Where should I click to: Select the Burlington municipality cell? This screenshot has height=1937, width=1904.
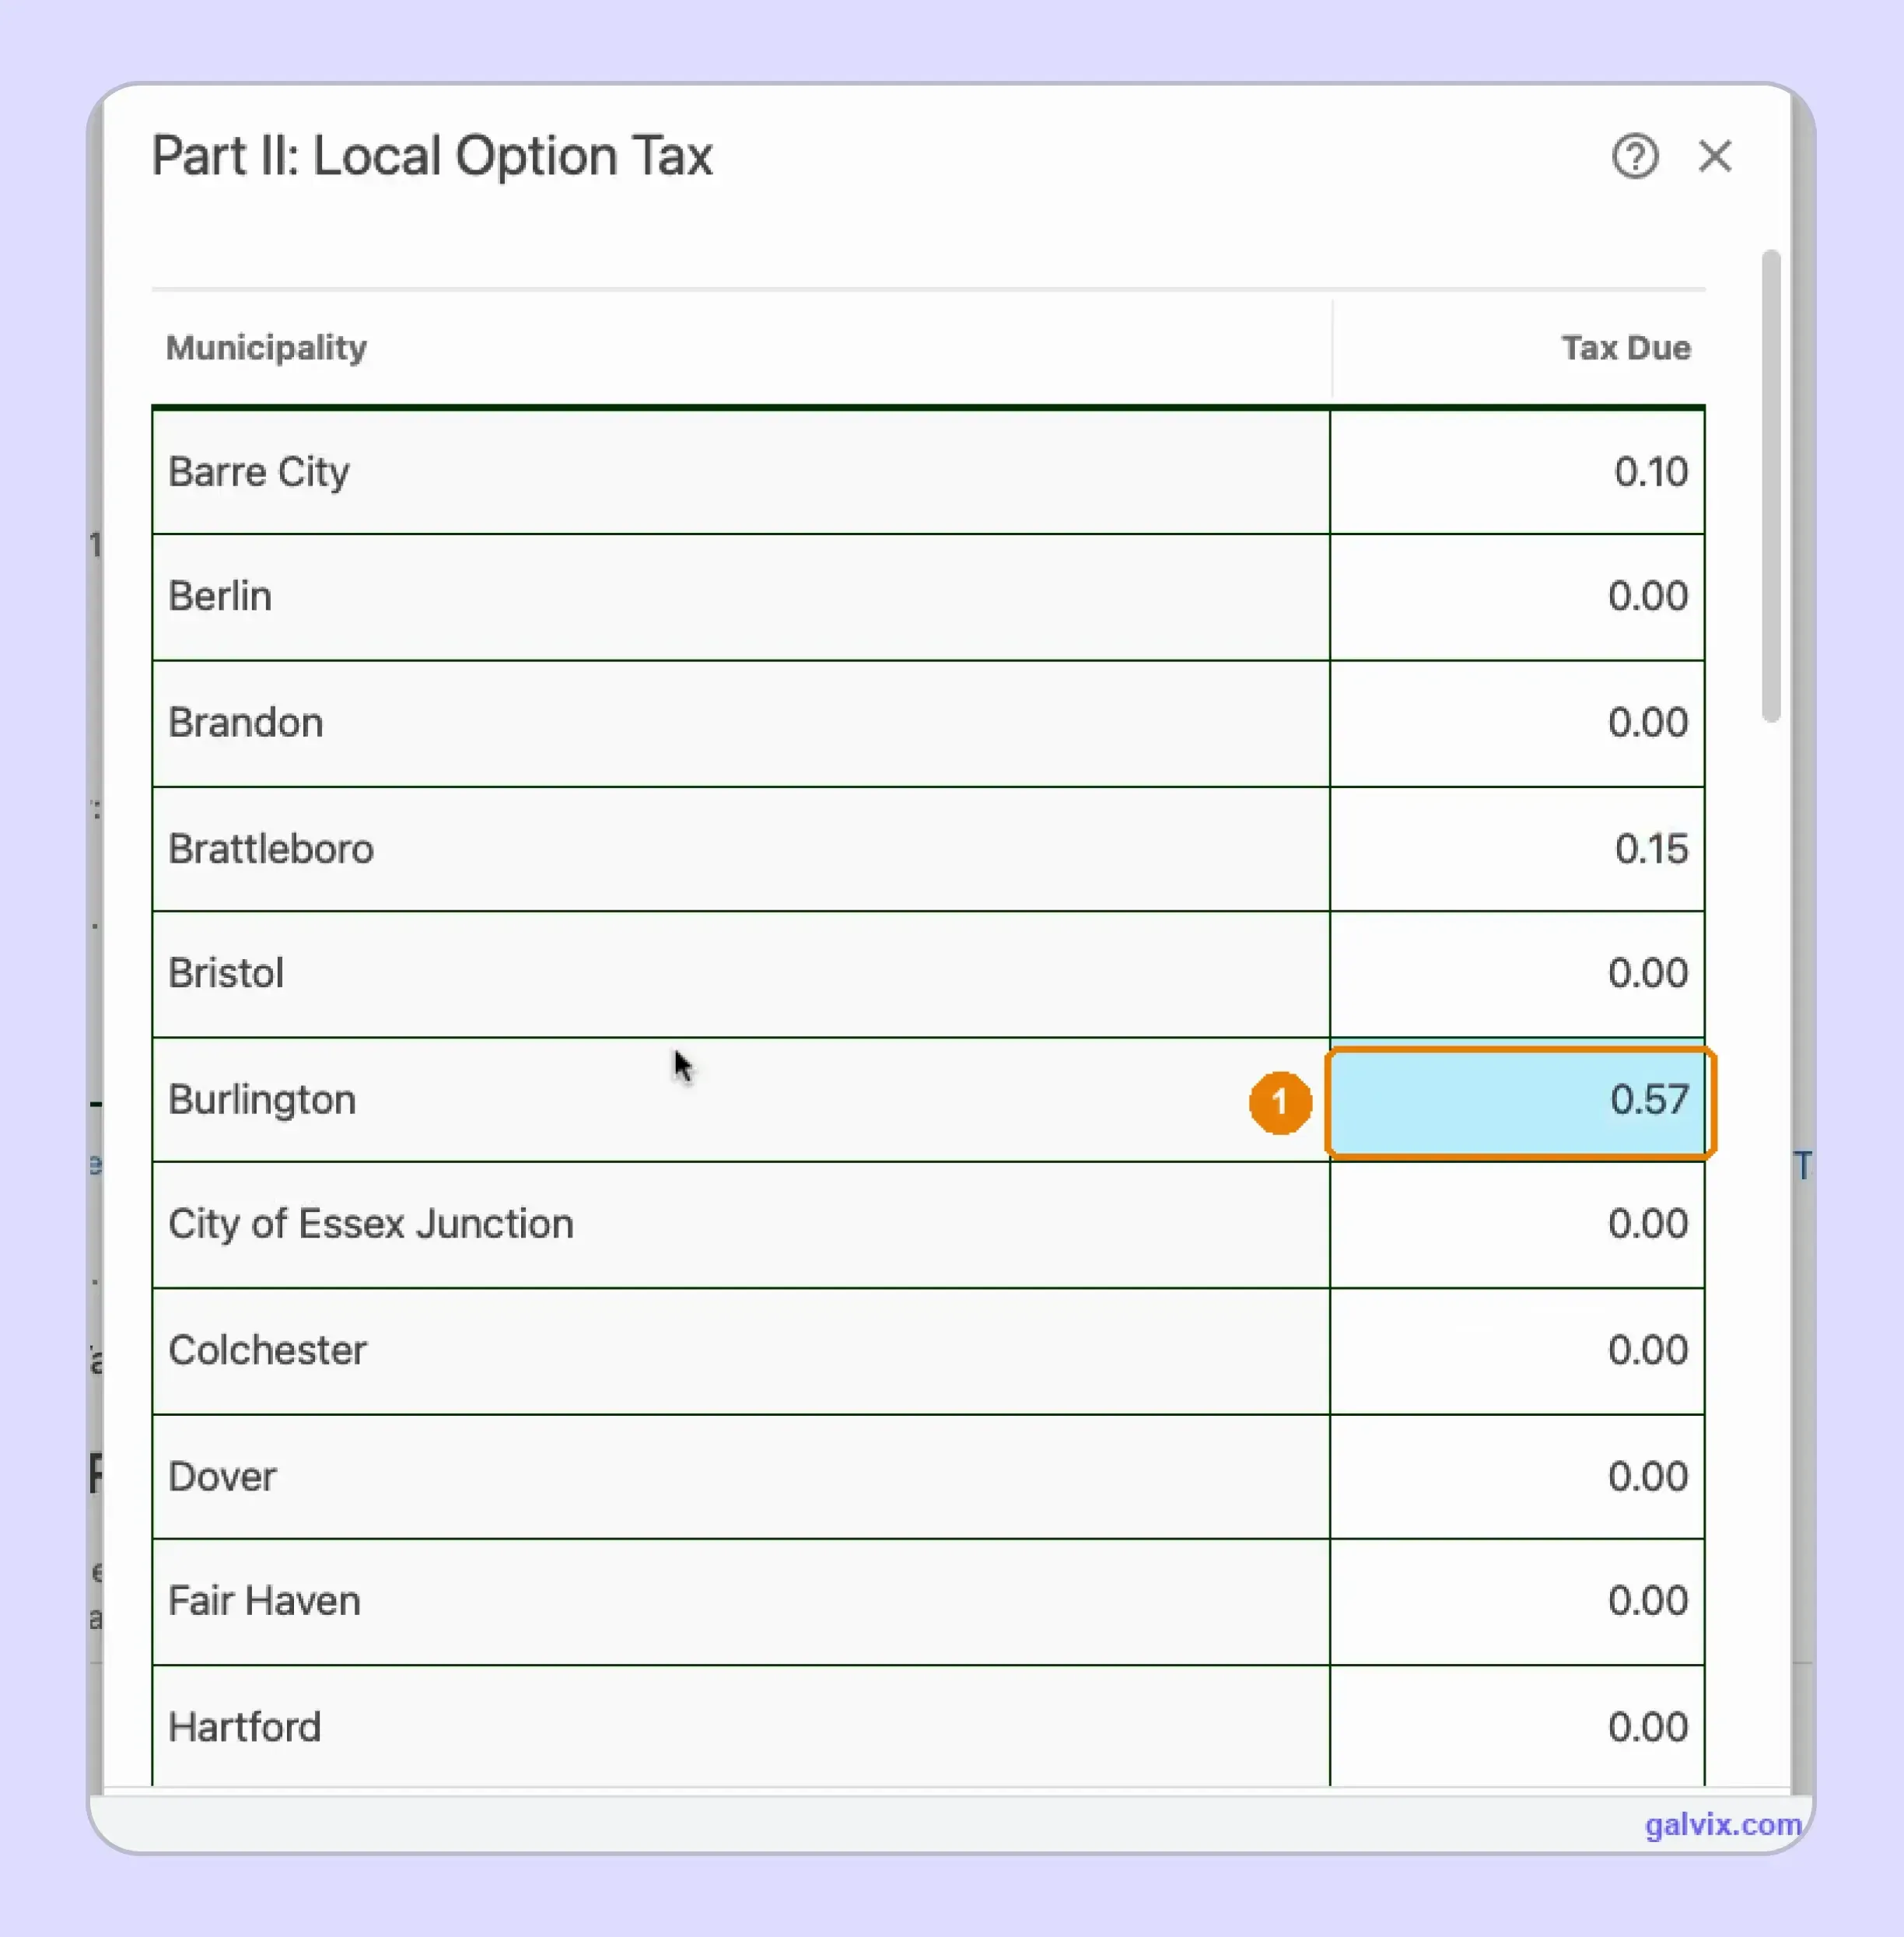coord(741,1100)
